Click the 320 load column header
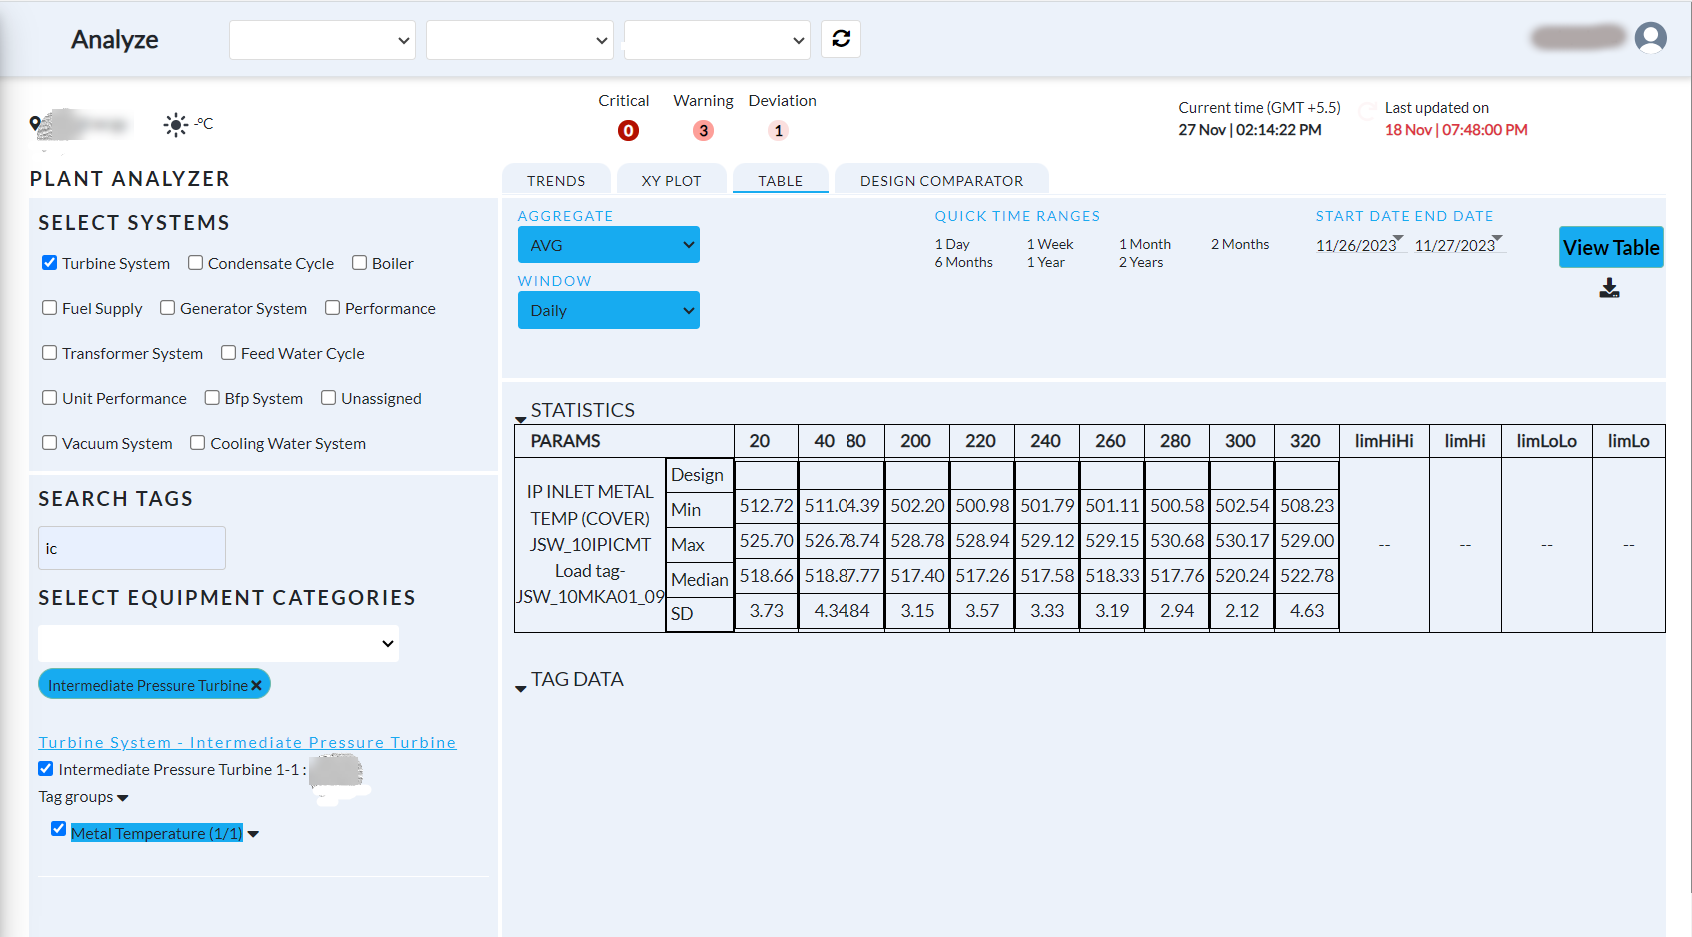Viewport: 1692px width, 937px height. click(1305, 441)
